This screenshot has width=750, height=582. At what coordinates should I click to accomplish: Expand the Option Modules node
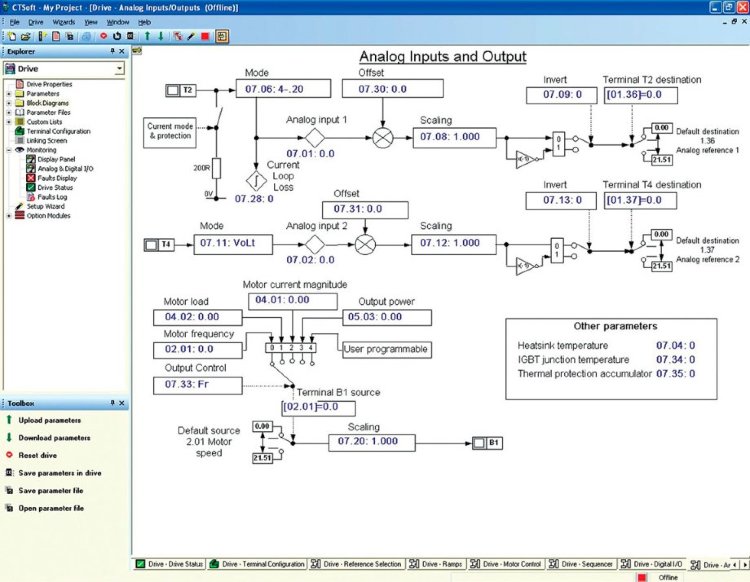point(8,215)
